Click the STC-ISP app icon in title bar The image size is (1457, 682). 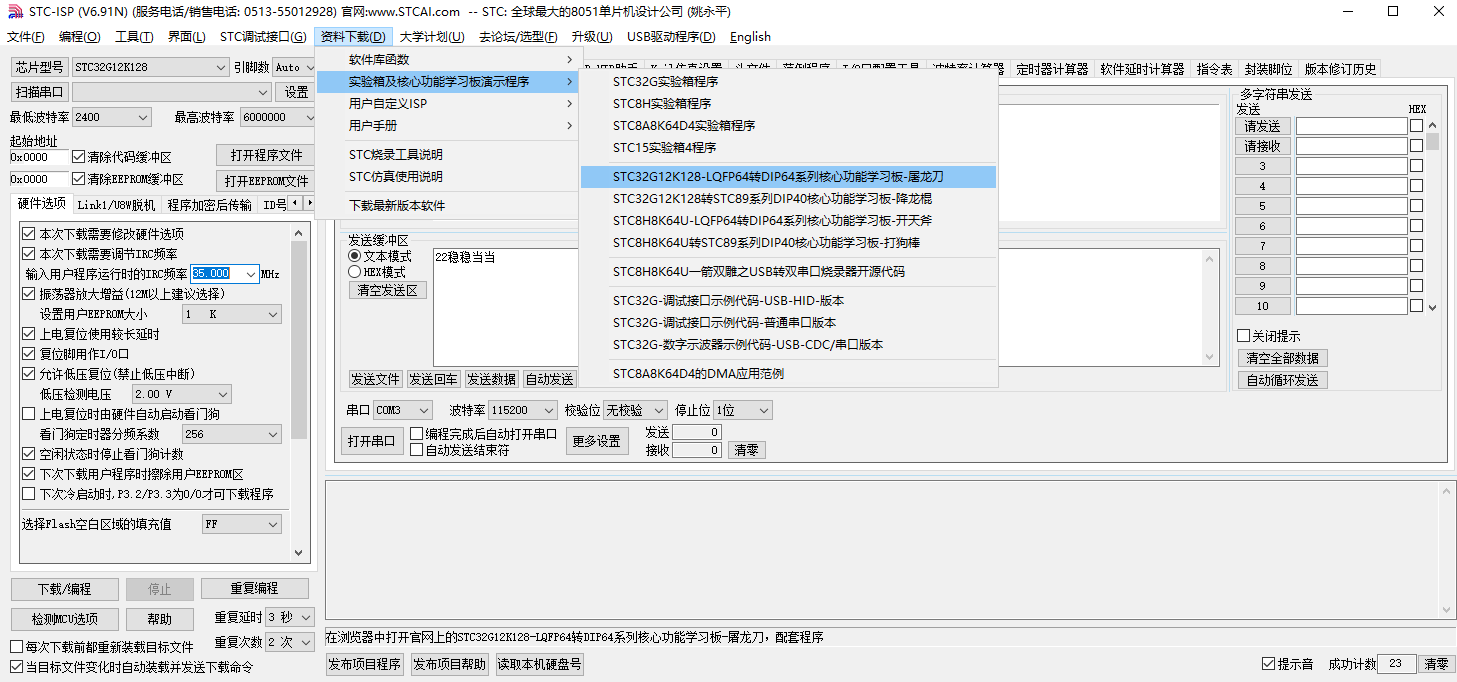pos(13,12)
